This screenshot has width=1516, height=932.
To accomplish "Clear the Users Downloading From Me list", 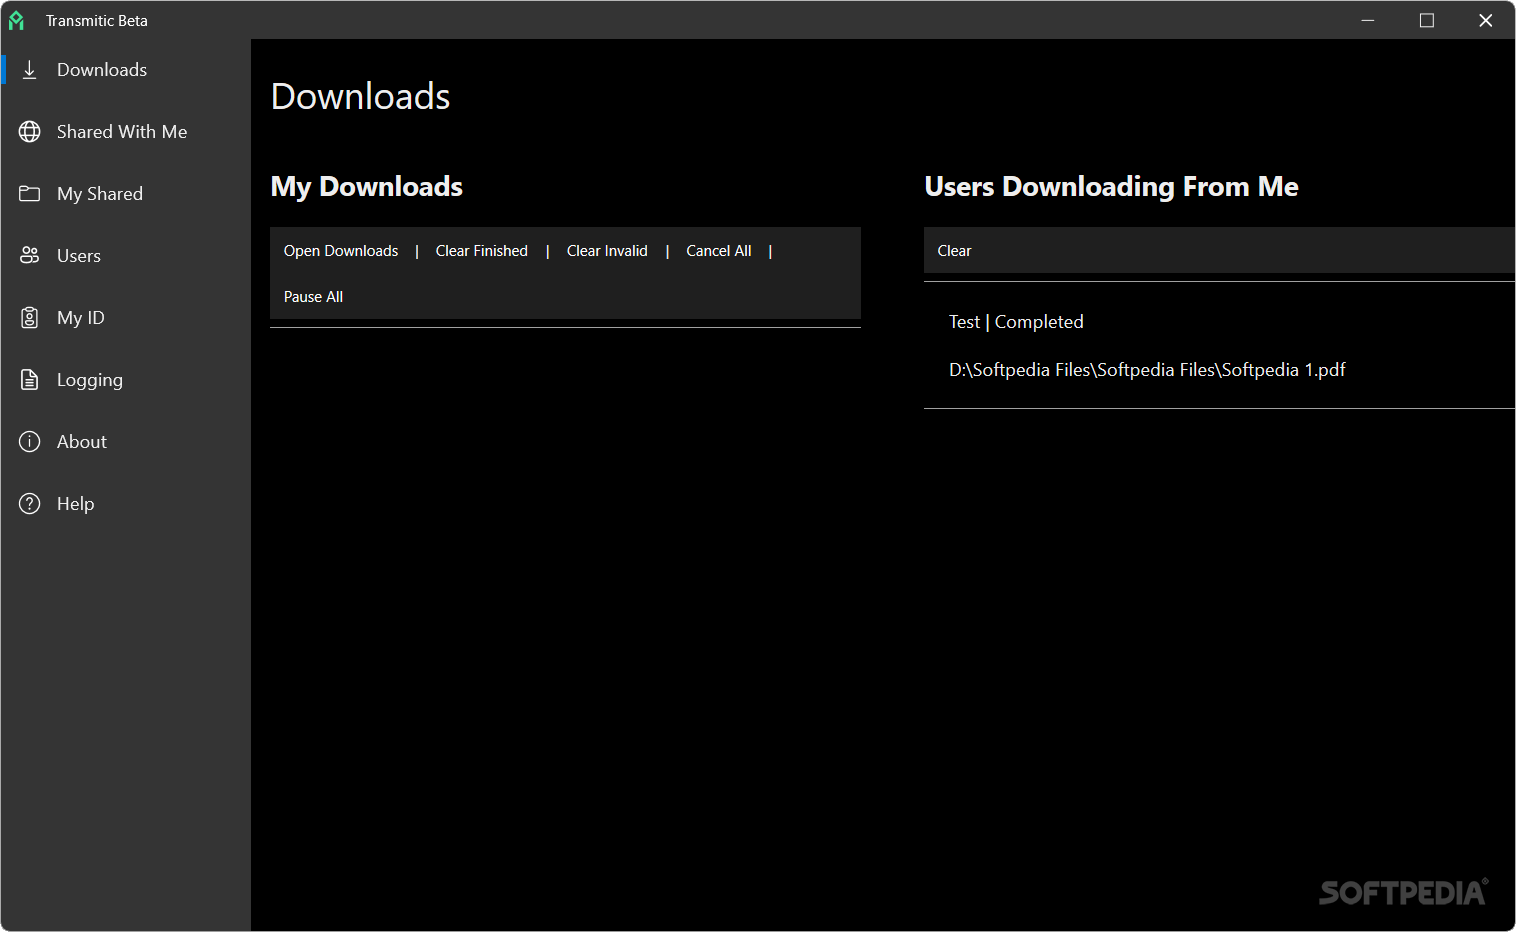I will tap(954, 251).
